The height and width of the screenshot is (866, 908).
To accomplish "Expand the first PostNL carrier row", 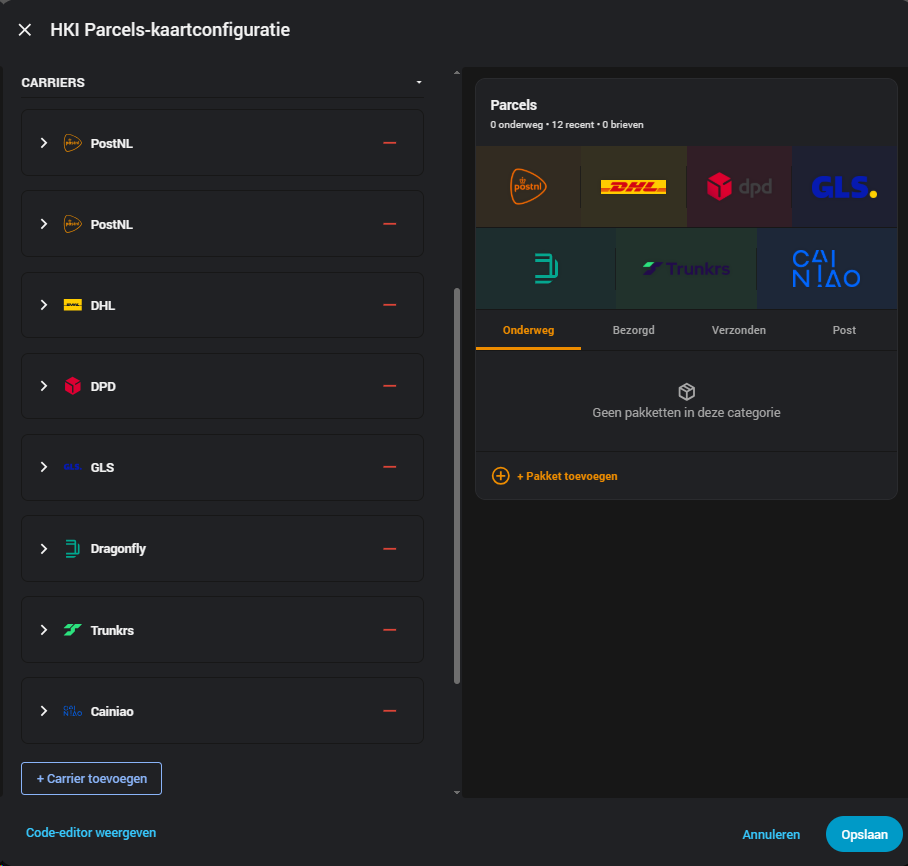I will [43, 143].
